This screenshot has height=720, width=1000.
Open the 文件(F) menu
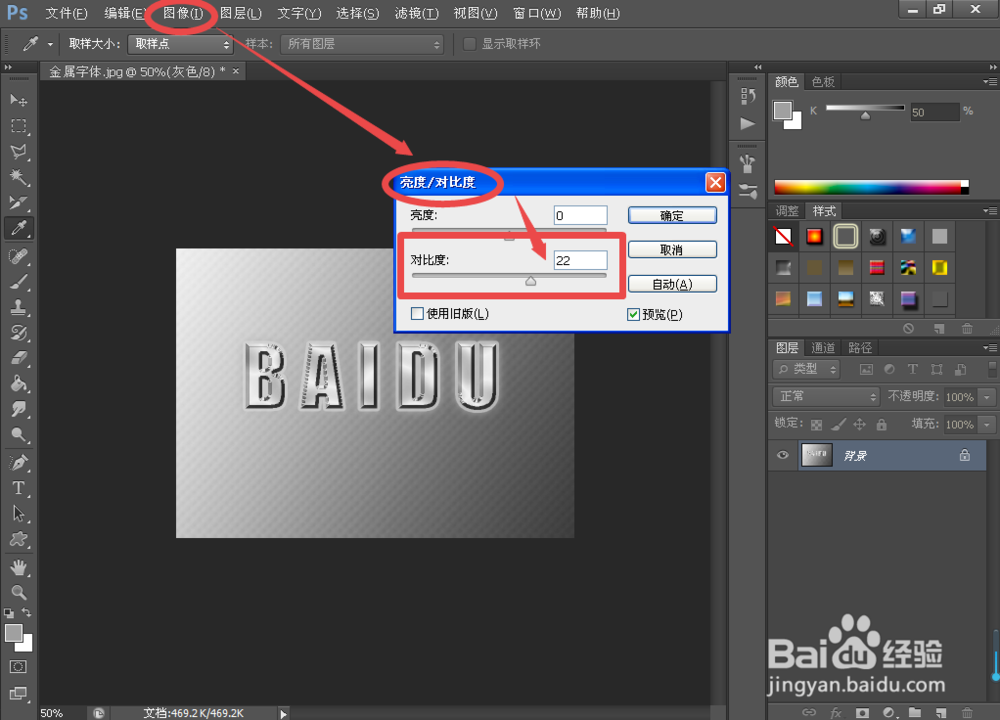pos(66,13)
